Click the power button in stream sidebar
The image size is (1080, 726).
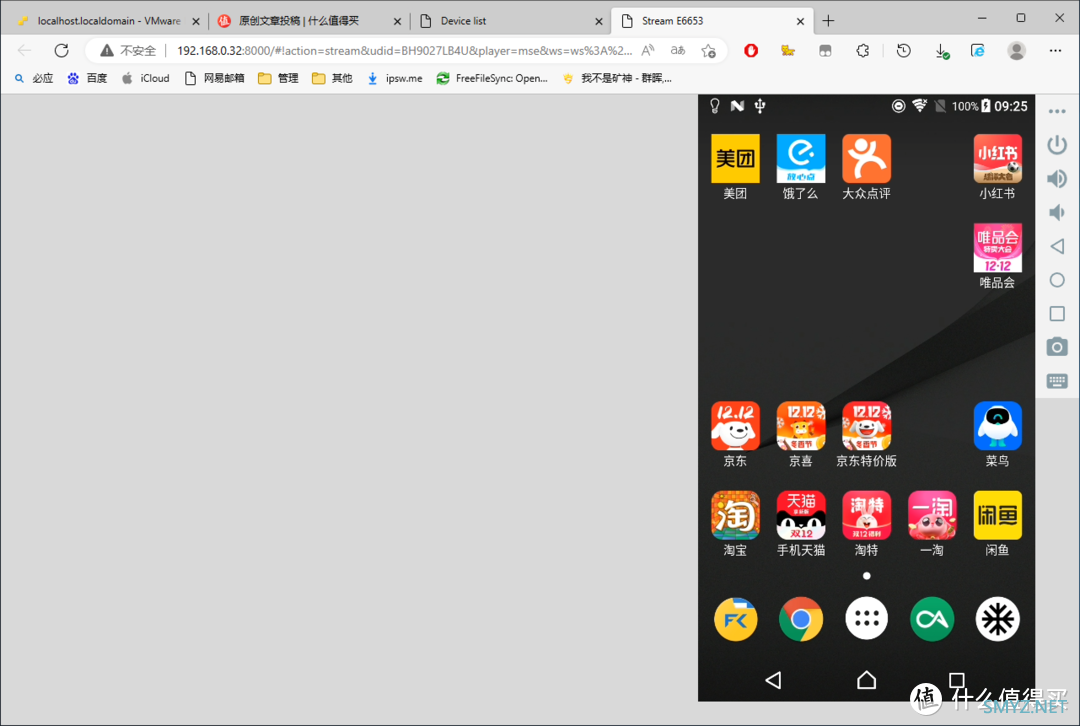click(x=1057, y=145)
